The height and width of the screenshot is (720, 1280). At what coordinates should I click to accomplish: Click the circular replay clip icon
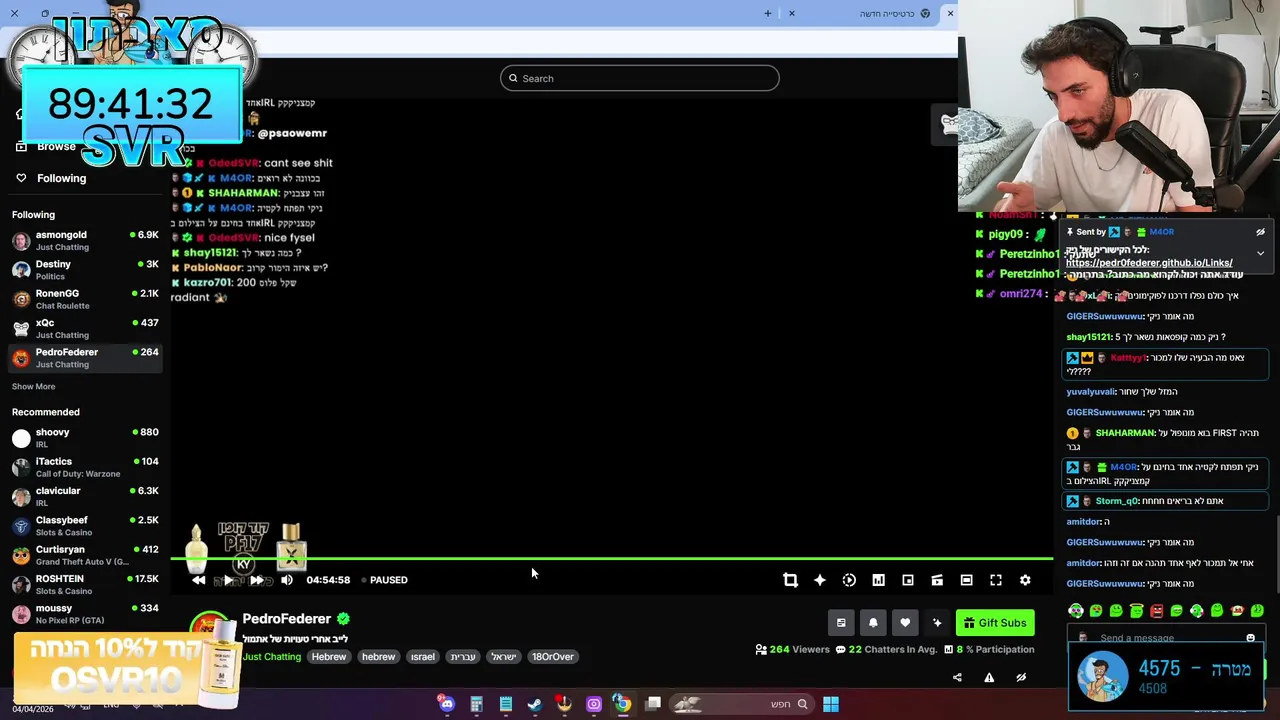click(849, 580)
